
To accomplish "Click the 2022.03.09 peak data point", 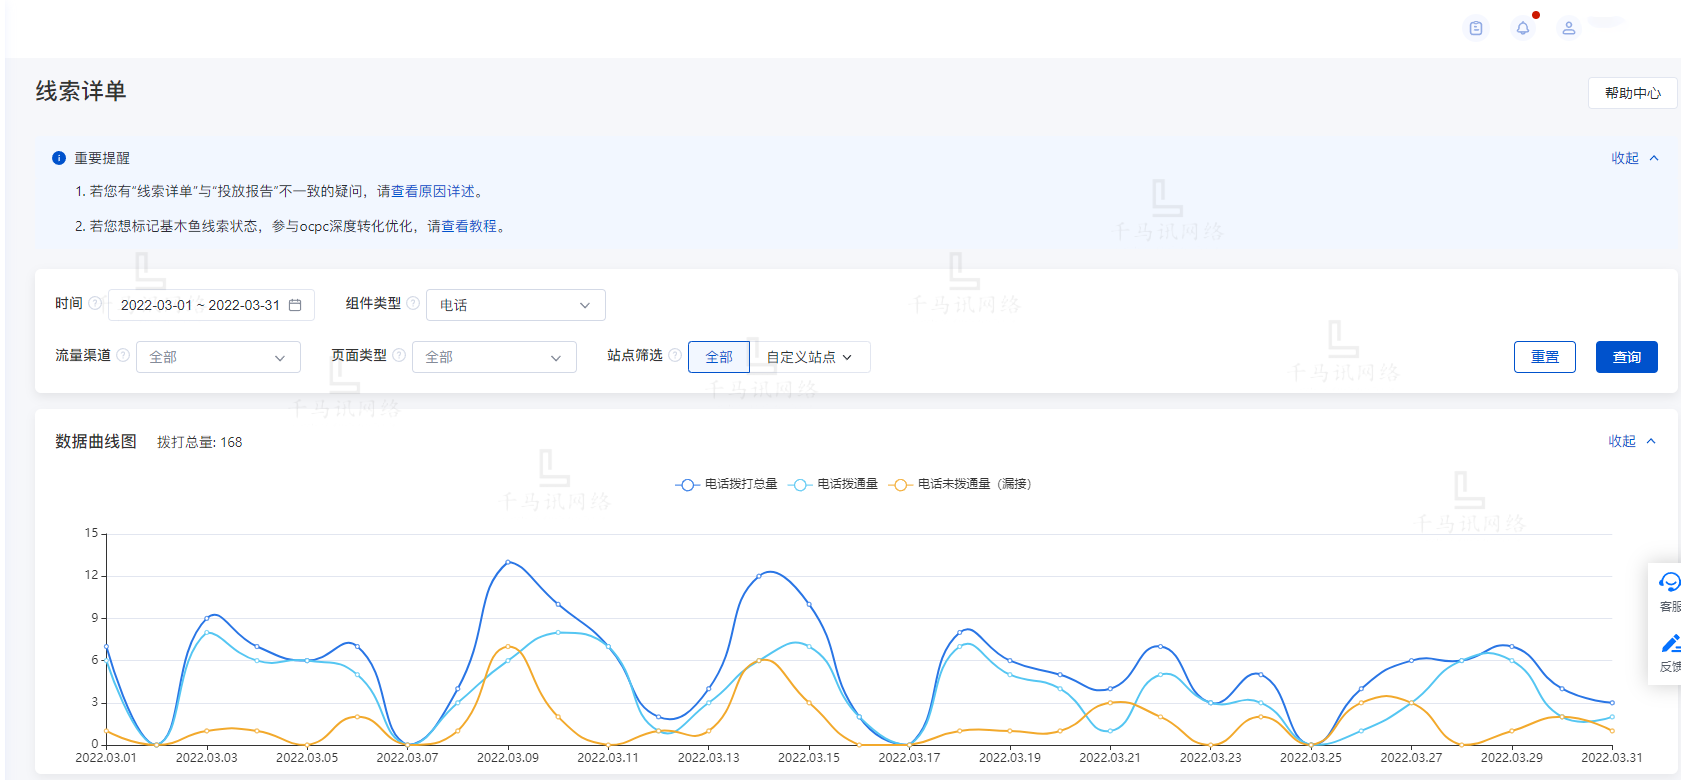I will coord(508,562).
